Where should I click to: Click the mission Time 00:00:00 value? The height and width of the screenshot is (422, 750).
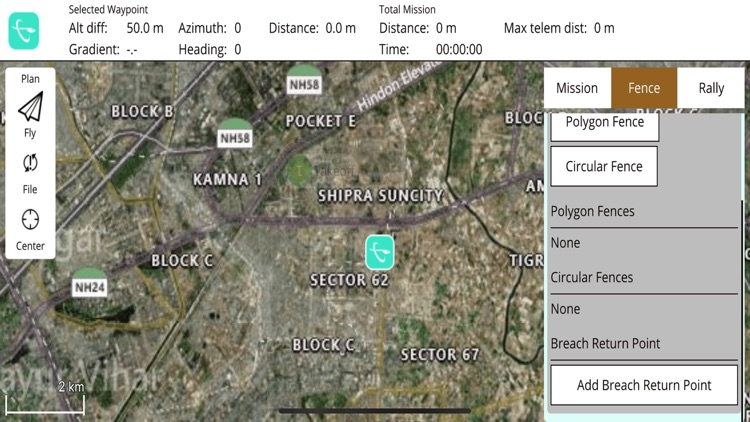click(x=459, y=49)
